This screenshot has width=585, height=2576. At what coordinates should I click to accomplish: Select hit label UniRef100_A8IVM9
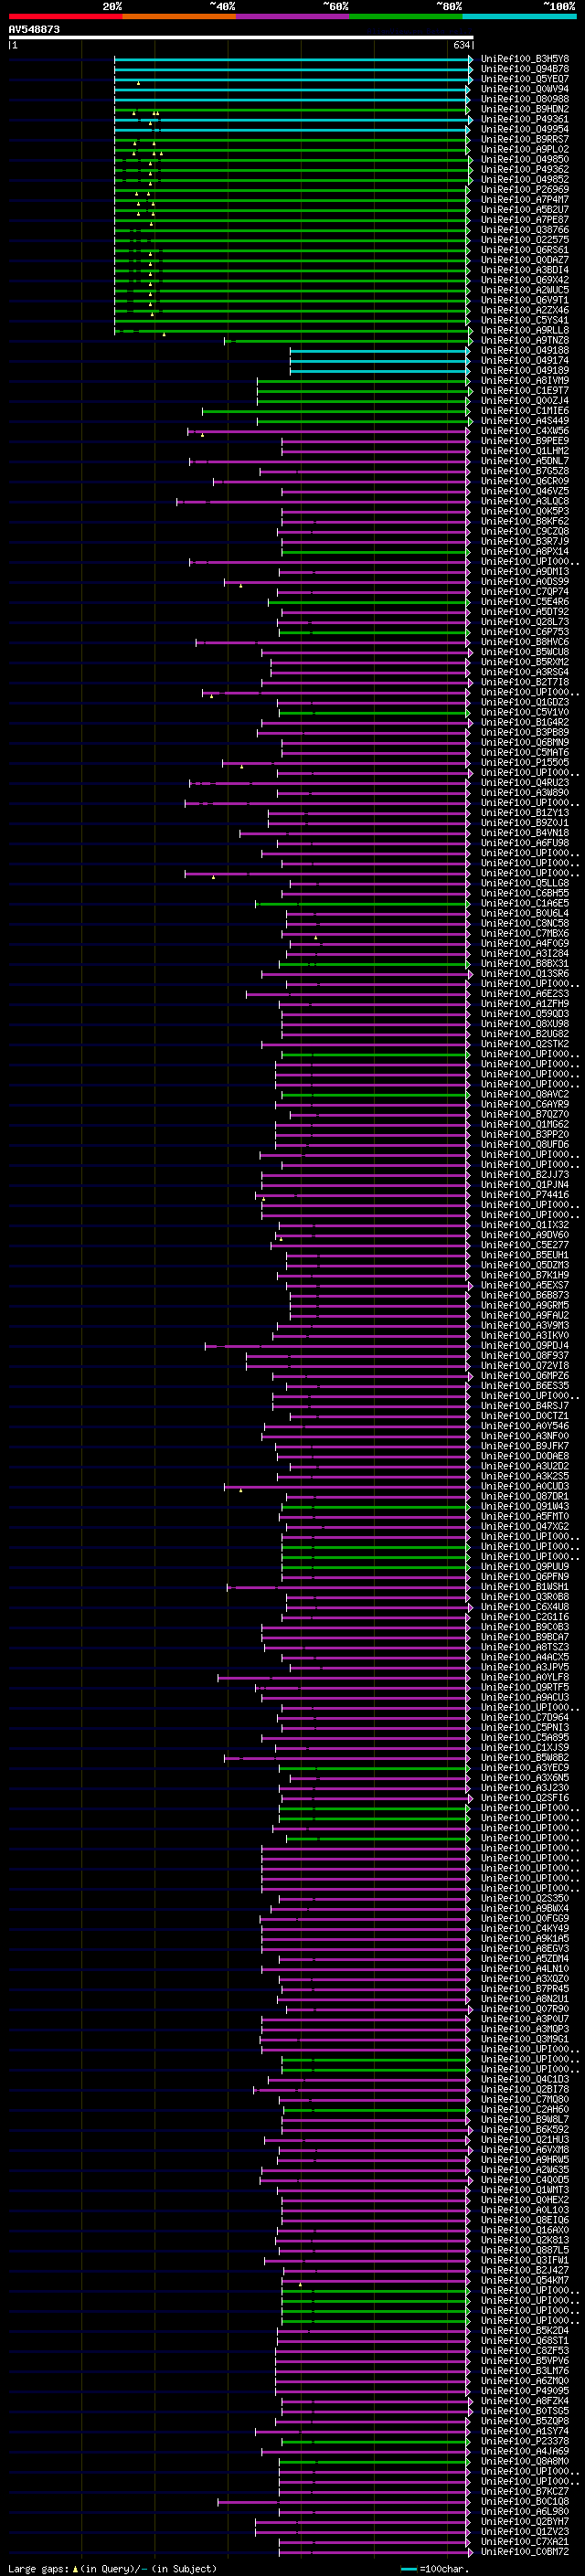click(x=525, y=380)
